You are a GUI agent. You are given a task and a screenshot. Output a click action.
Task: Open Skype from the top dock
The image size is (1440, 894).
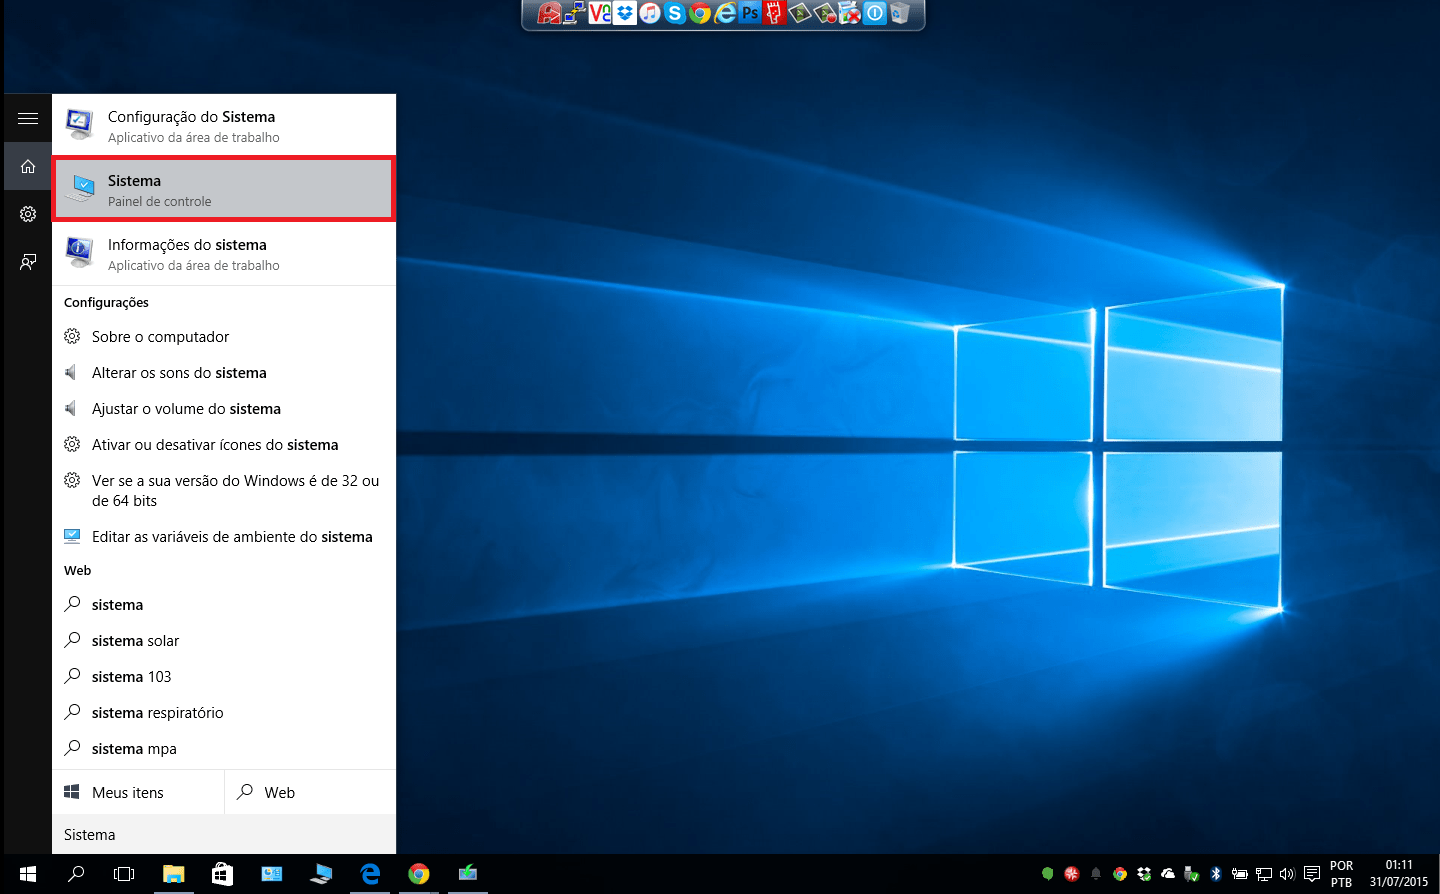(x=674, y=13)
